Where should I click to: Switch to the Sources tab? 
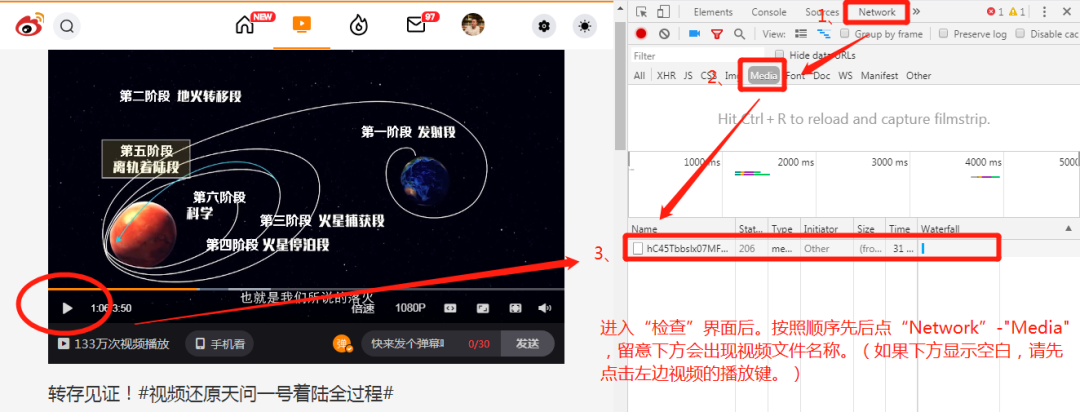(822, 12)
